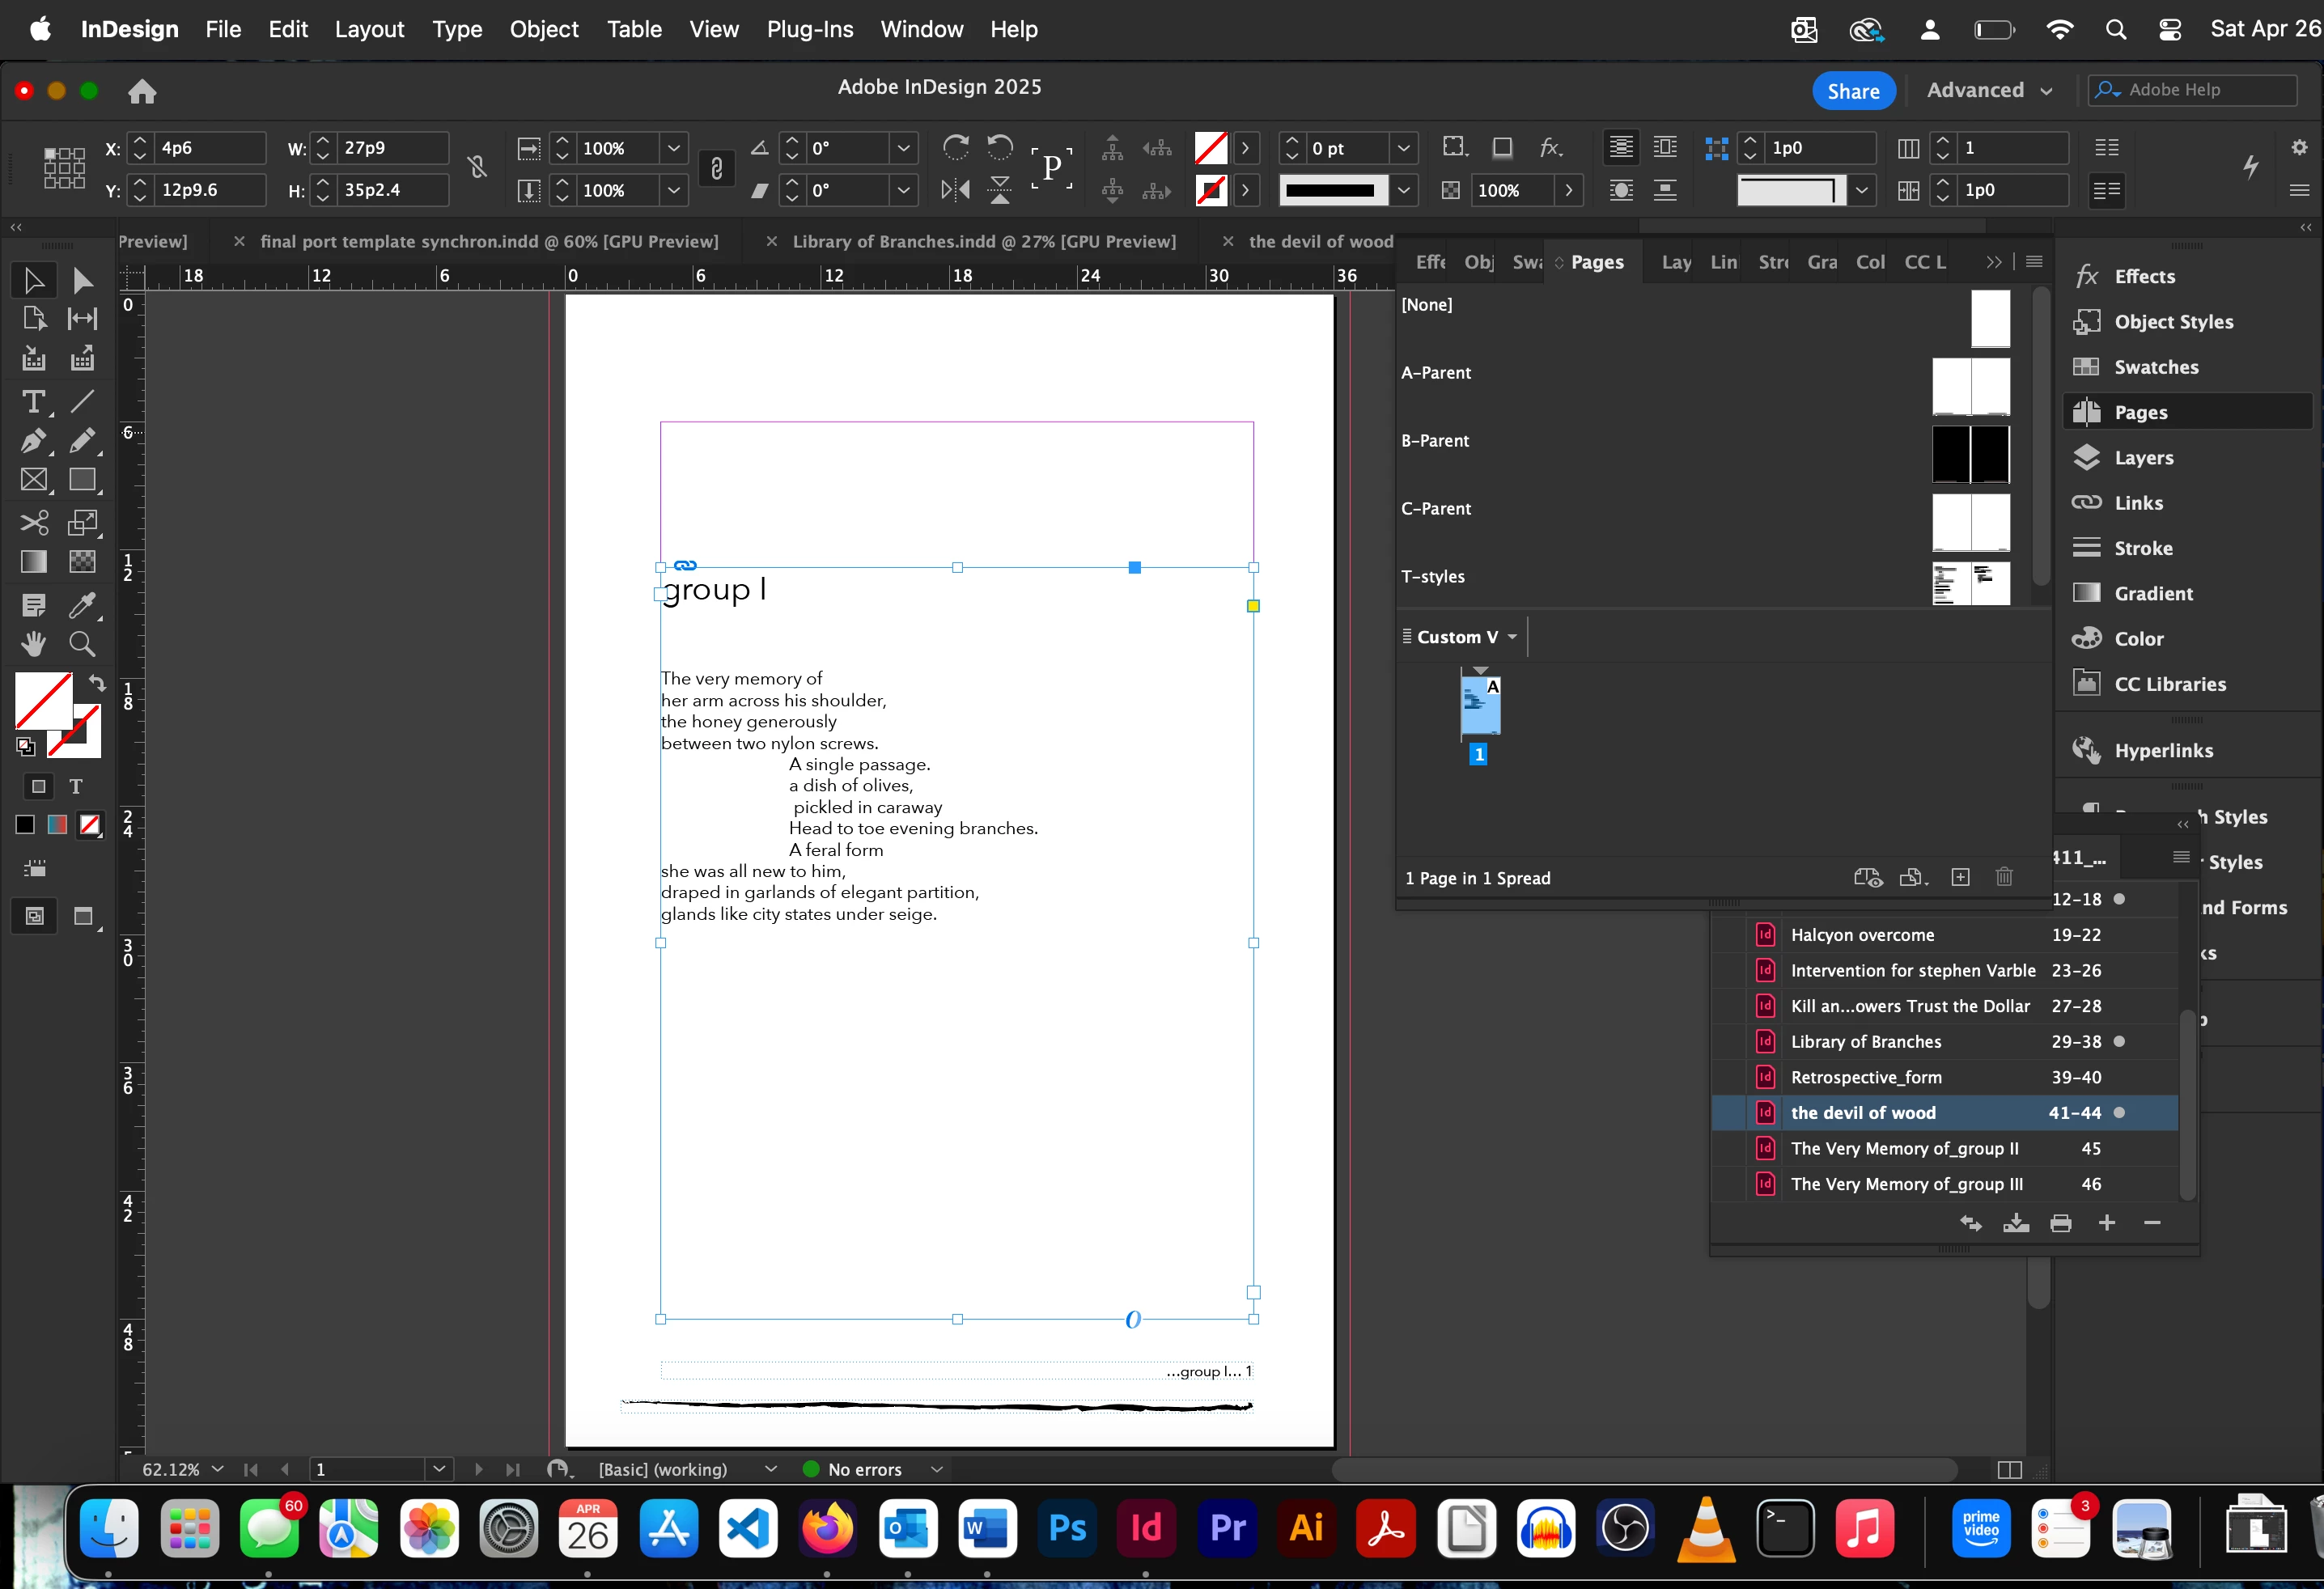Open the Hyperlinks panel
Viewport: 2324px width, 1589px height.
tap(2163, 750)
